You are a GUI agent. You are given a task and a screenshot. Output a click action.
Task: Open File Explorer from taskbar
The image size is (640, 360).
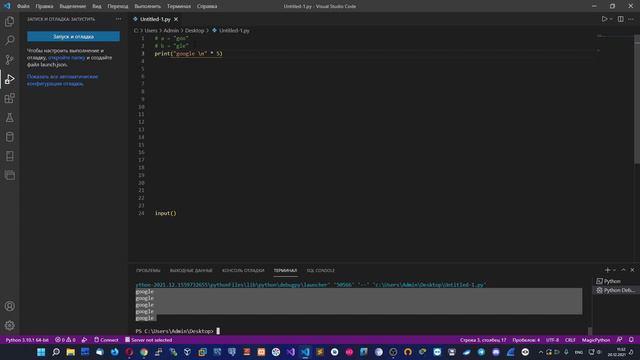[x=70, y=352]
